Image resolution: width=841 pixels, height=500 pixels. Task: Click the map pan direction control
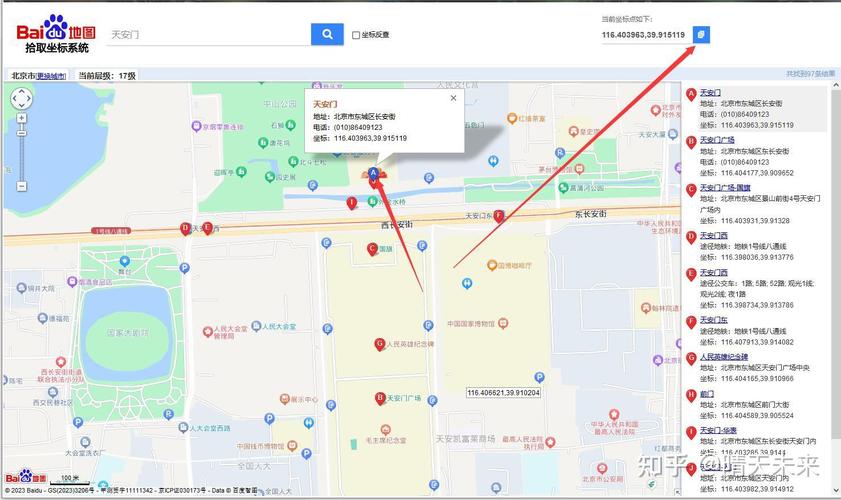(21, 98)
